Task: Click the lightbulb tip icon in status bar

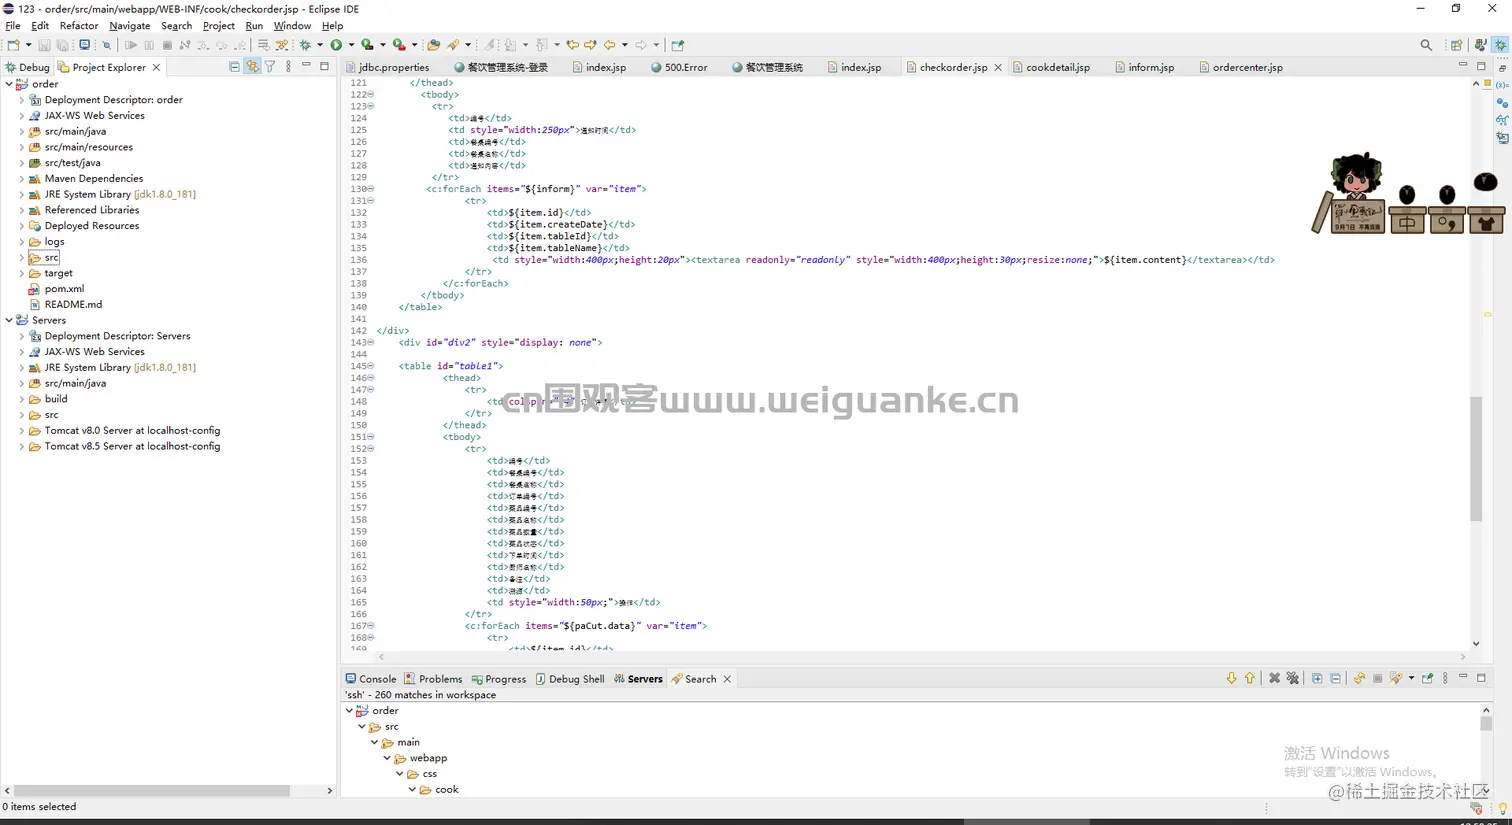Action: (1502, 807)
